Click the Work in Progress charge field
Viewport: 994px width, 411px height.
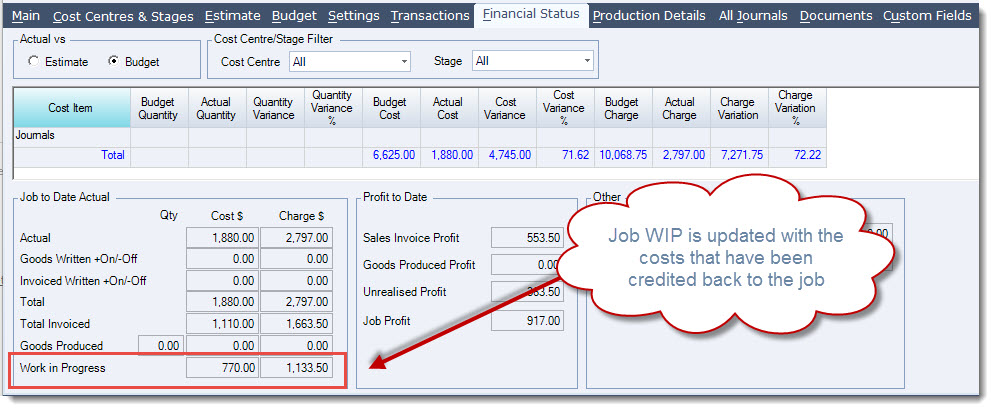pyautogui.click(x=296, y=368)
